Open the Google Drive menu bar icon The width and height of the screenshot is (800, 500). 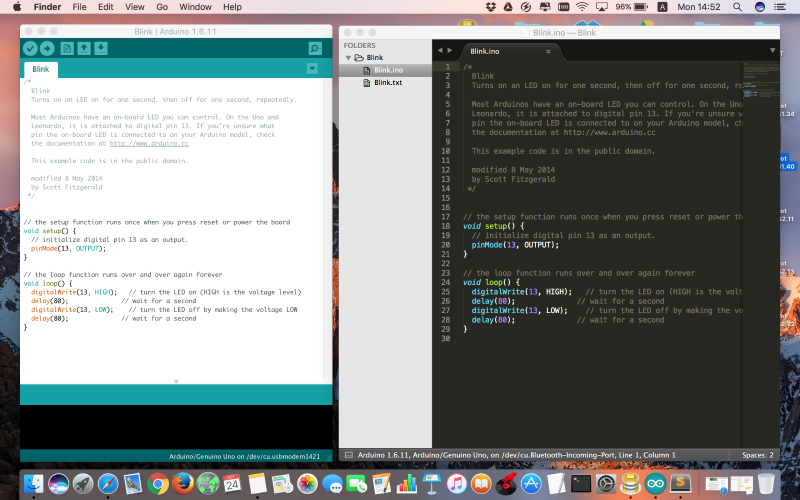(x=508, y=7)
